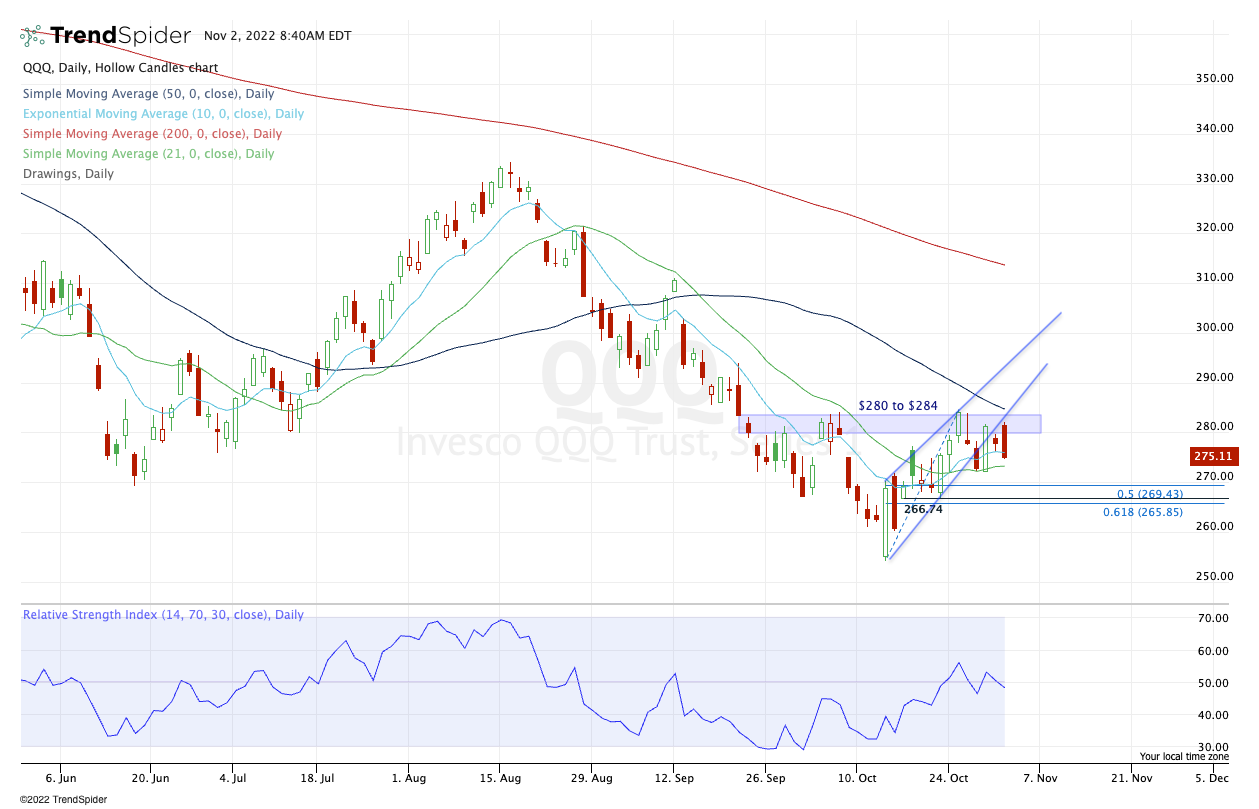Select the Exponential Moving Average (10) legend entry
This screenshot has width=1259, height=809.
click(x=163, y=114)
